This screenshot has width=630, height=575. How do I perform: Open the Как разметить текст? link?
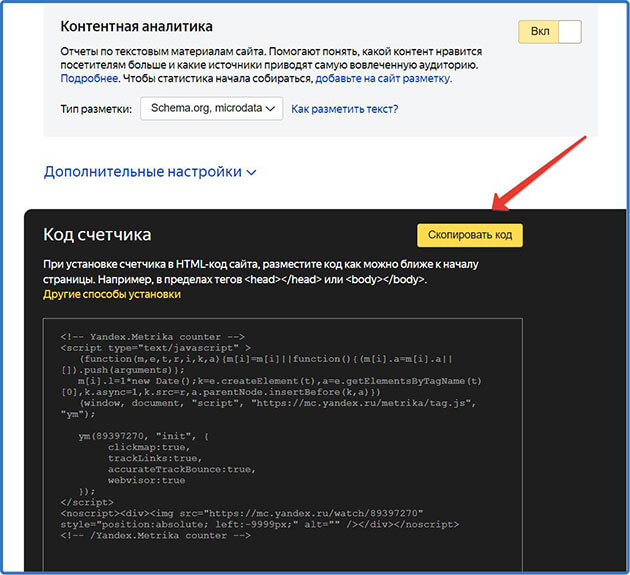pyautogui.click(x=345, y=109)
